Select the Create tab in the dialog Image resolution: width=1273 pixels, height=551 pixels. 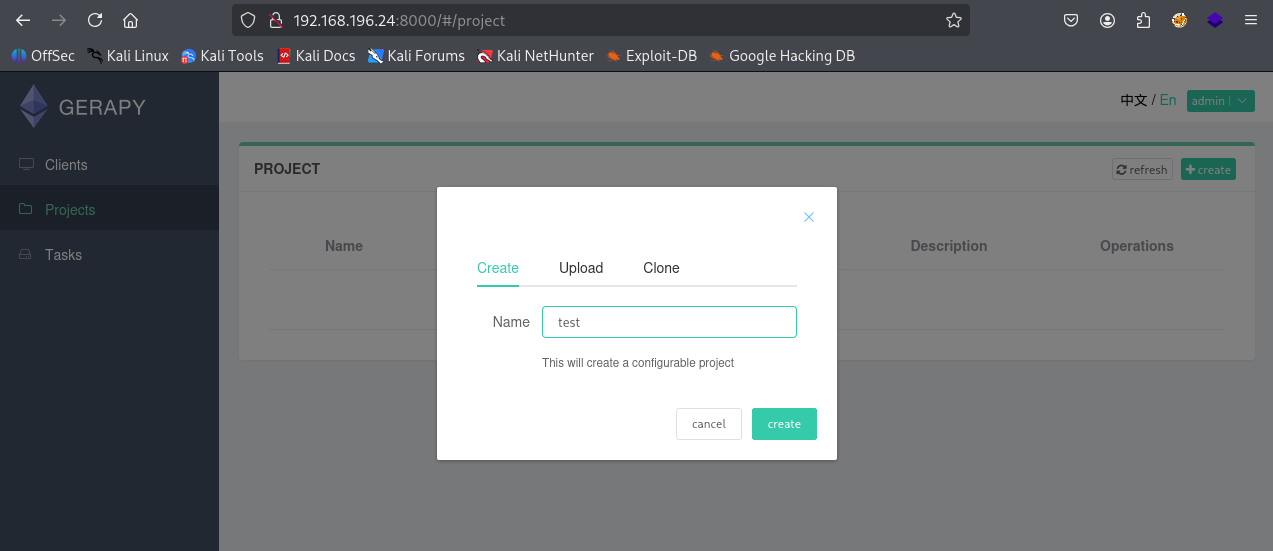(x=498, y=268)
